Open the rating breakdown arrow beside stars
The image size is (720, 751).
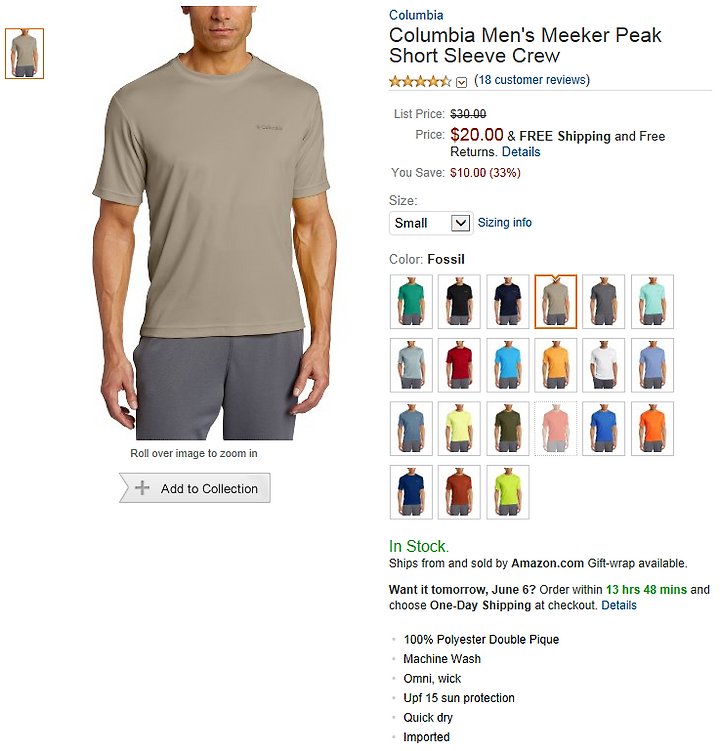coord(461,82)
